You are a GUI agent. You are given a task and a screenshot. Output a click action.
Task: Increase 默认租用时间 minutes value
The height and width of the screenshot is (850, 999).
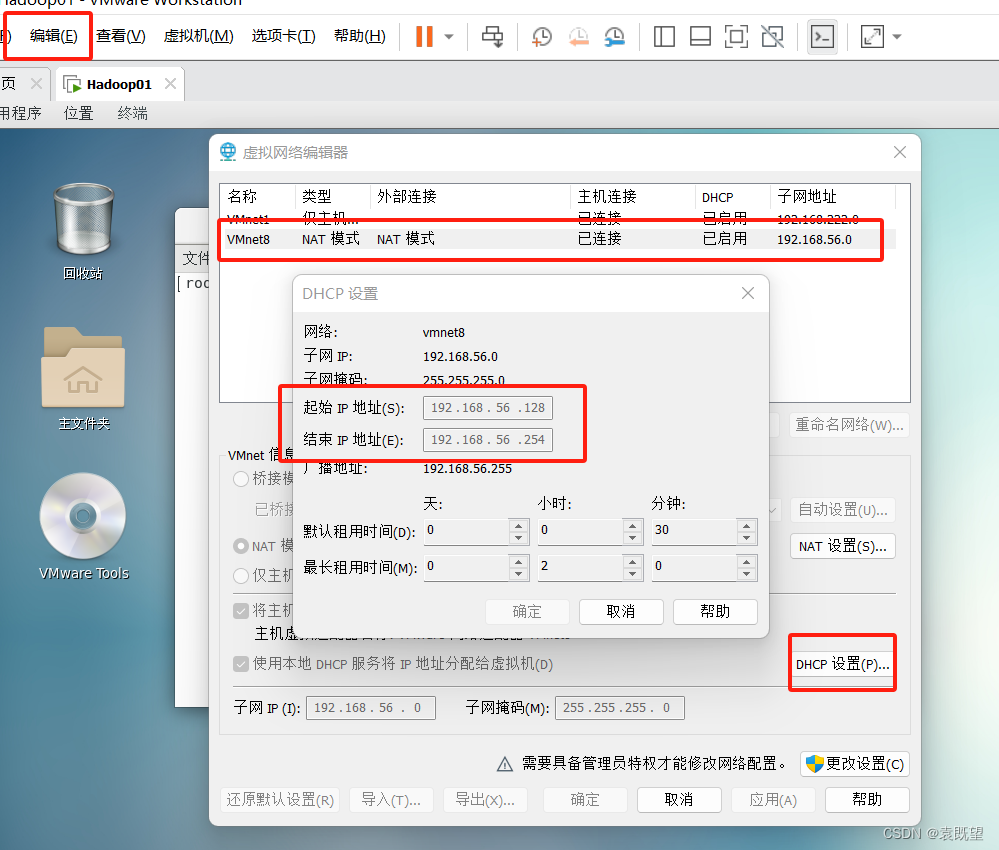(x=746, y=525)
